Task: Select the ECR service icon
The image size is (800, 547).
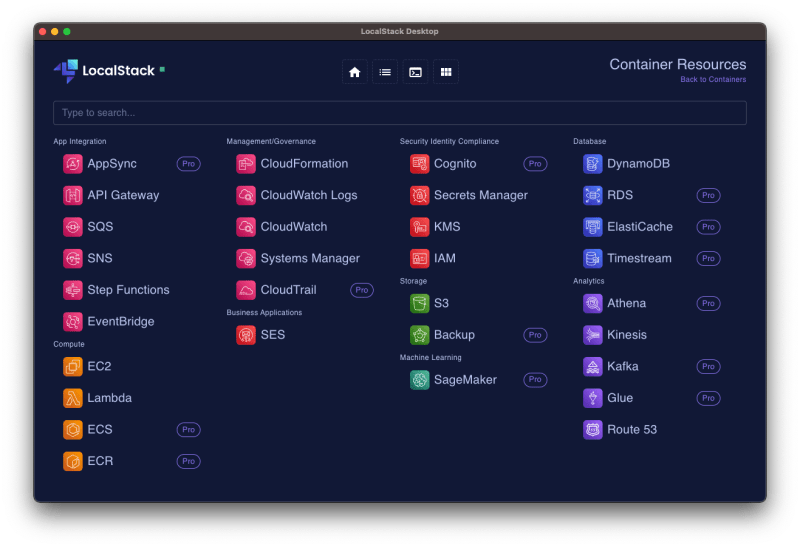Action: pyautogui.click(x=73, y=461)
